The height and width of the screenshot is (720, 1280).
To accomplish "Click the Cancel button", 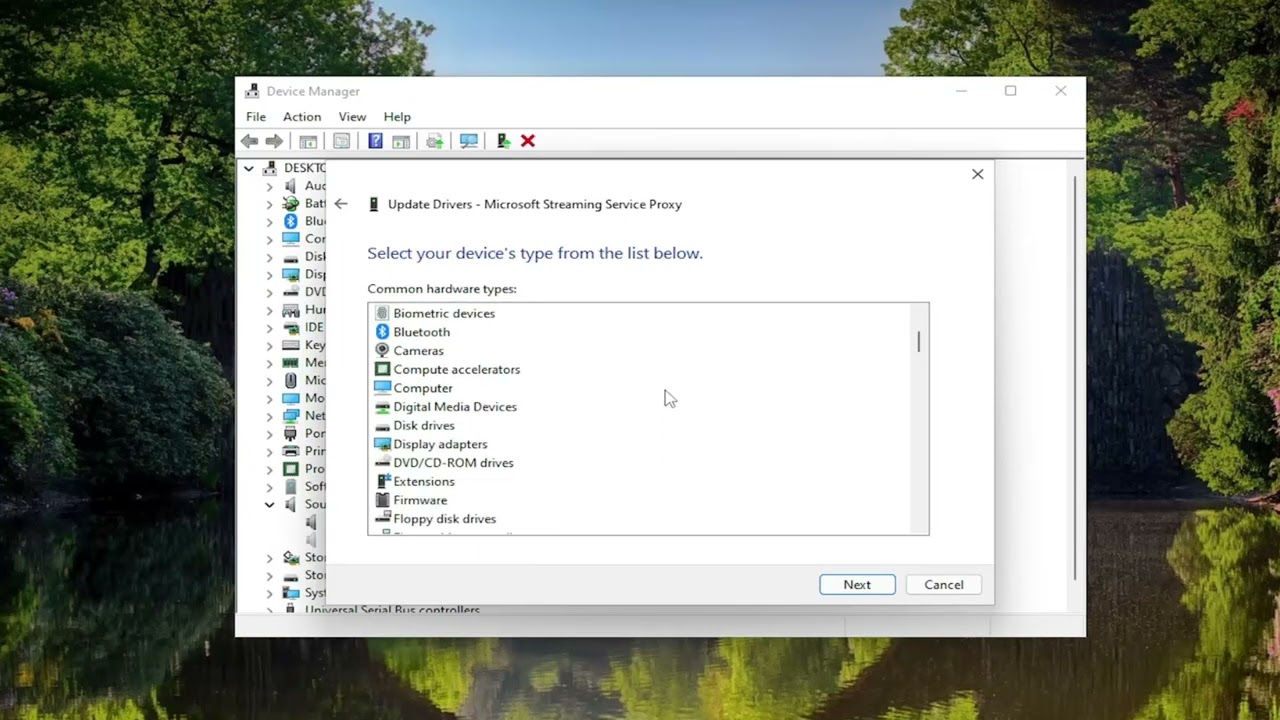I will pyautogui.click(x=944, y=585).
